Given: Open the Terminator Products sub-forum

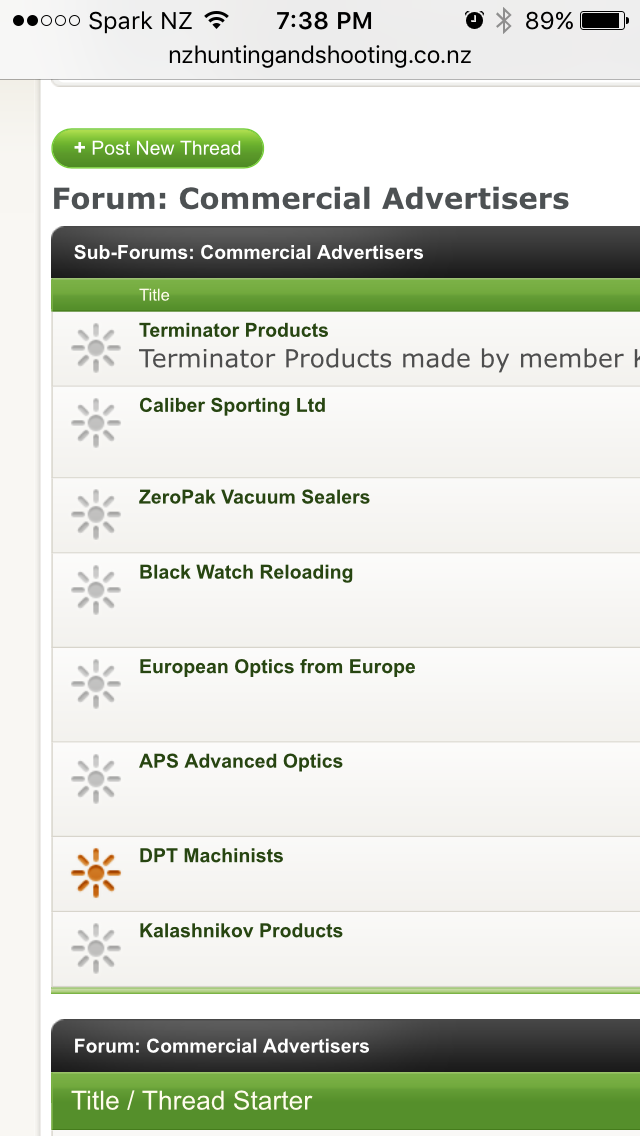Looking at the screenshot, I should [233, 330].
